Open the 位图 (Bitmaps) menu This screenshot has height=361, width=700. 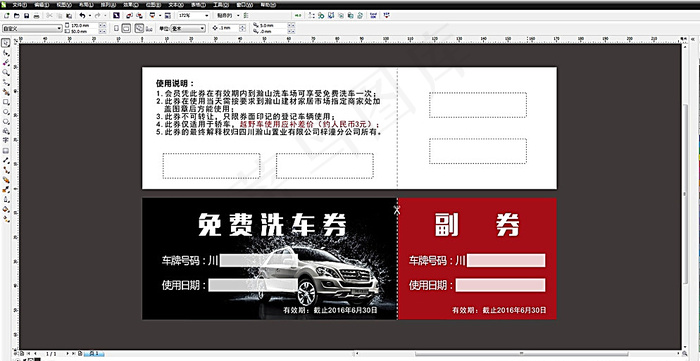click(x=153, y=5)
